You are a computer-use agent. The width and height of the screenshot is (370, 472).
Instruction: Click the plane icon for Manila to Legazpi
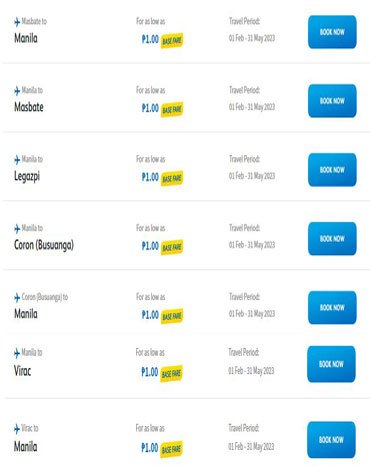[x=17, y=160]
